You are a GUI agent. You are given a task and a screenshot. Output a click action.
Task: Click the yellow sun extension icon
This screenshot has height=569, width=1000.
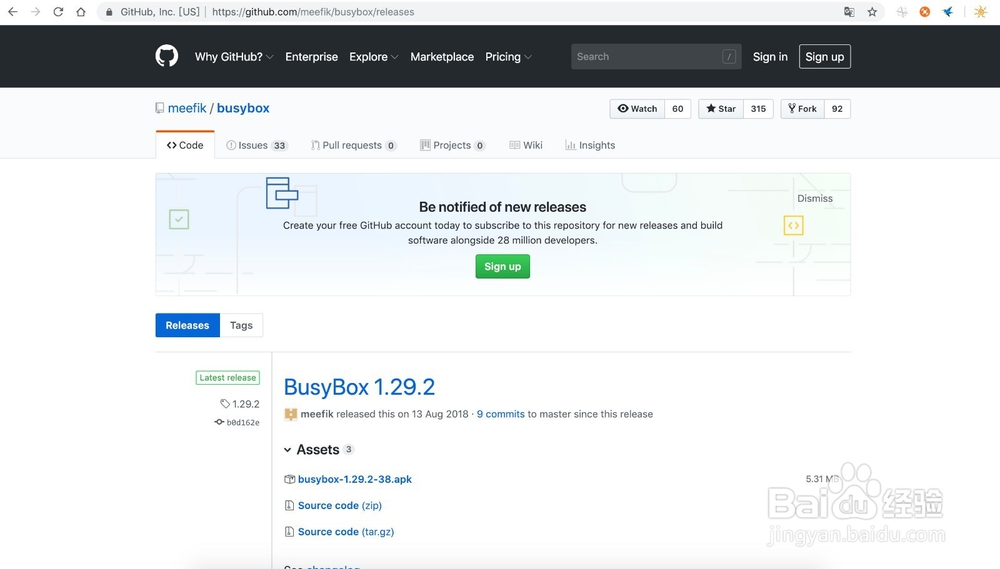tap(981, 11)
